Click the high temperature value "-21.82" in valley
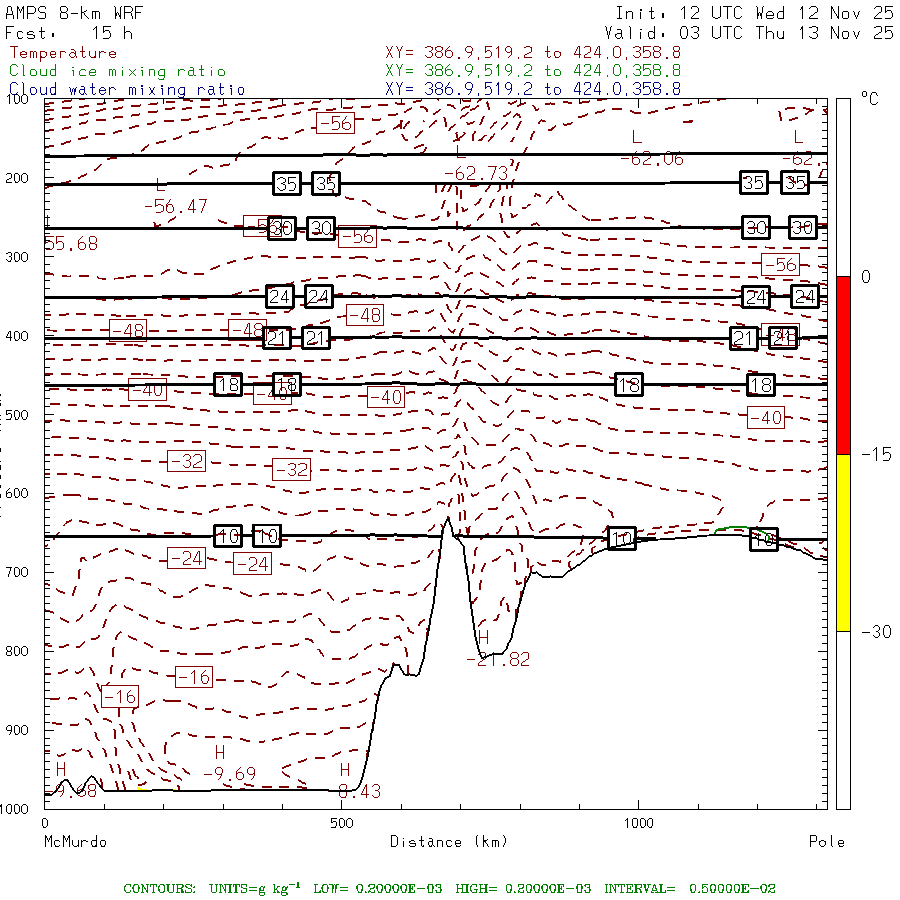Viewport: 900px width, 900px height. click(498, 659)
